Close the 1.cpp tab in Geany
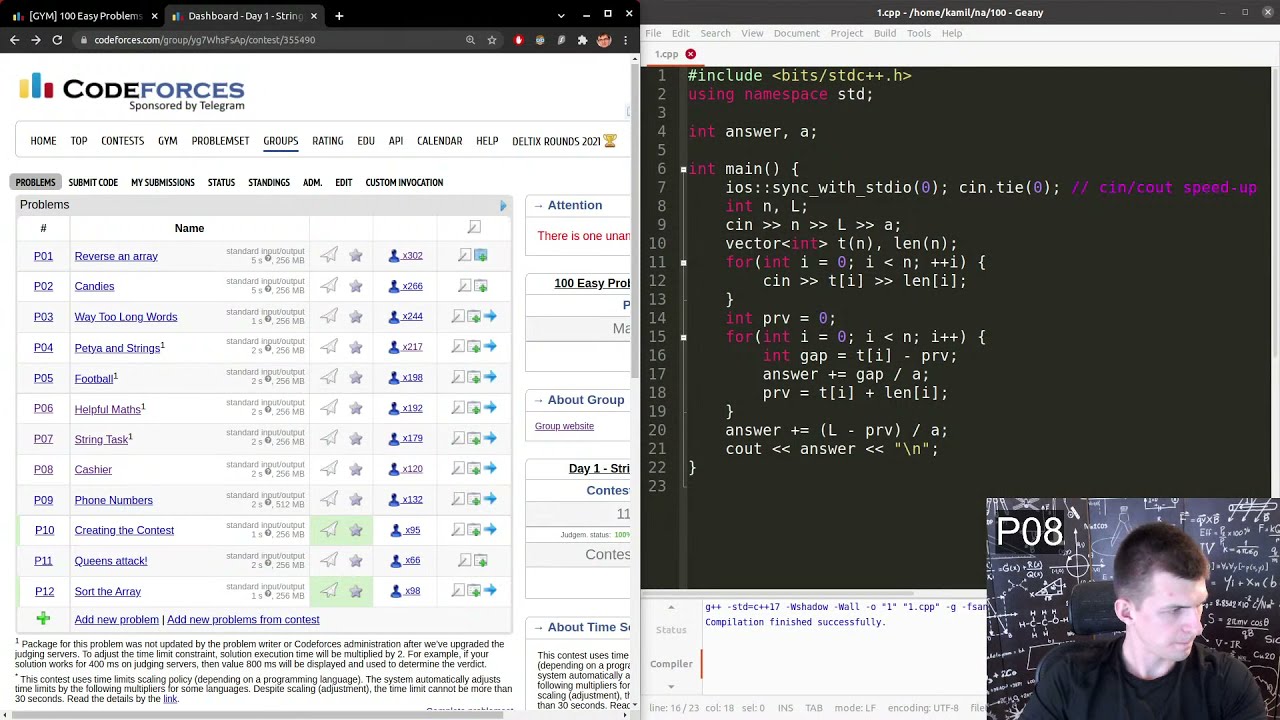The image size is (1280, 720). pyautogui.click(x=690, y=54)
